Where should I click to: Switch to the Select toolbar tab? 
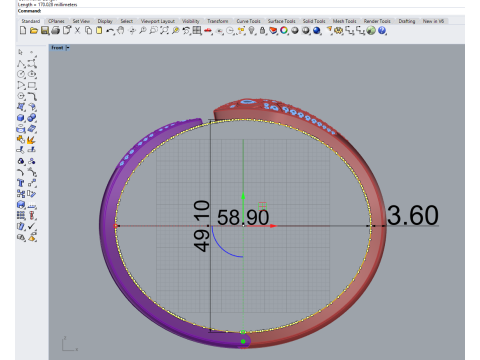[127, 21]
